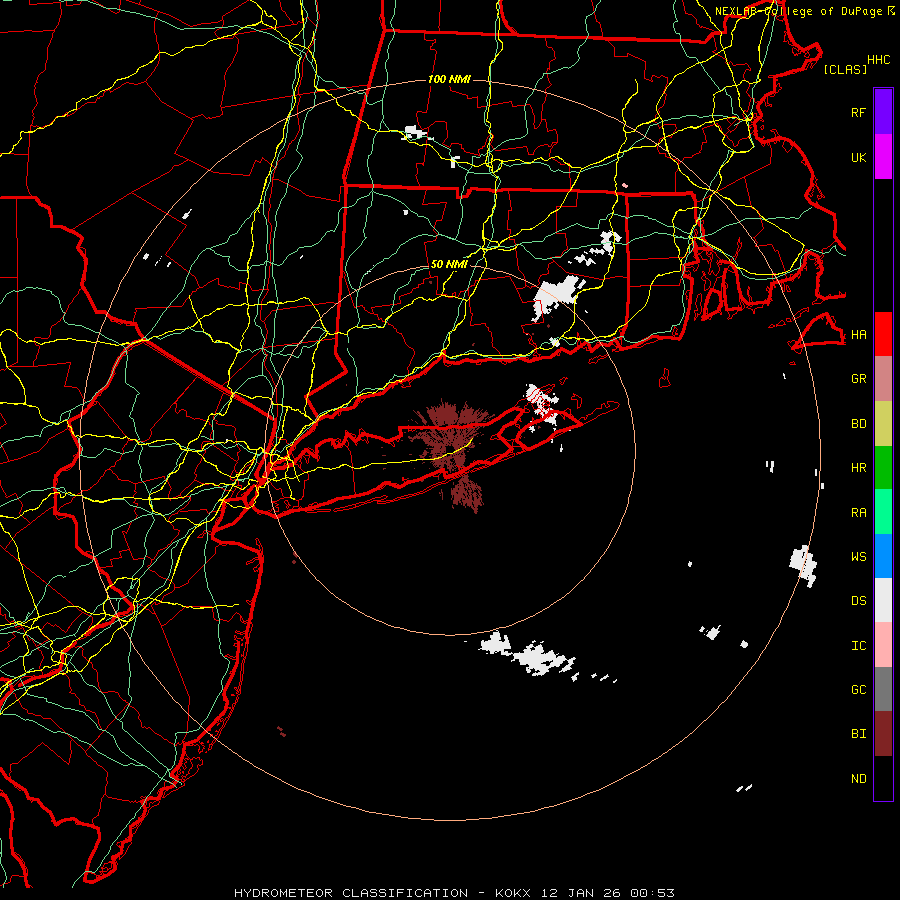Click the 'KOKX' station identifier in caption
The width and height of the screenshot is (900, 900).
[513, 893]
